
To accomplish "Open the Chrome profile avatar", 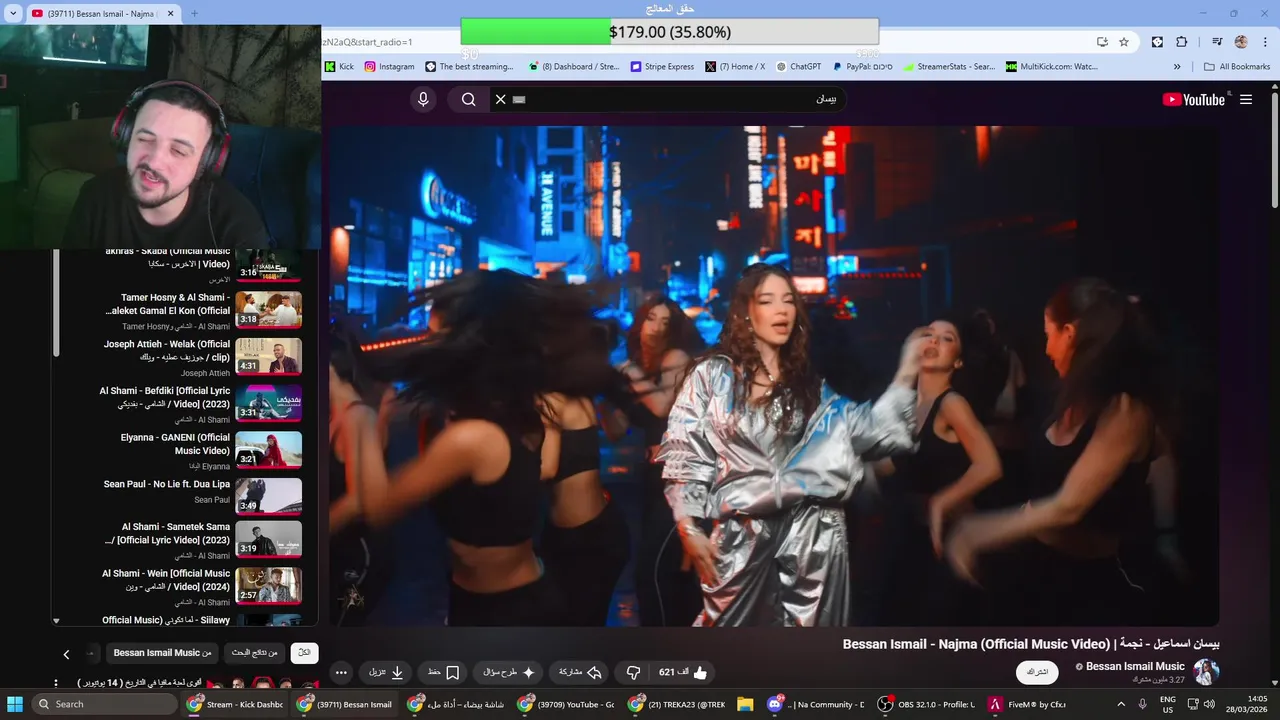I will (x=1241, y=42).
